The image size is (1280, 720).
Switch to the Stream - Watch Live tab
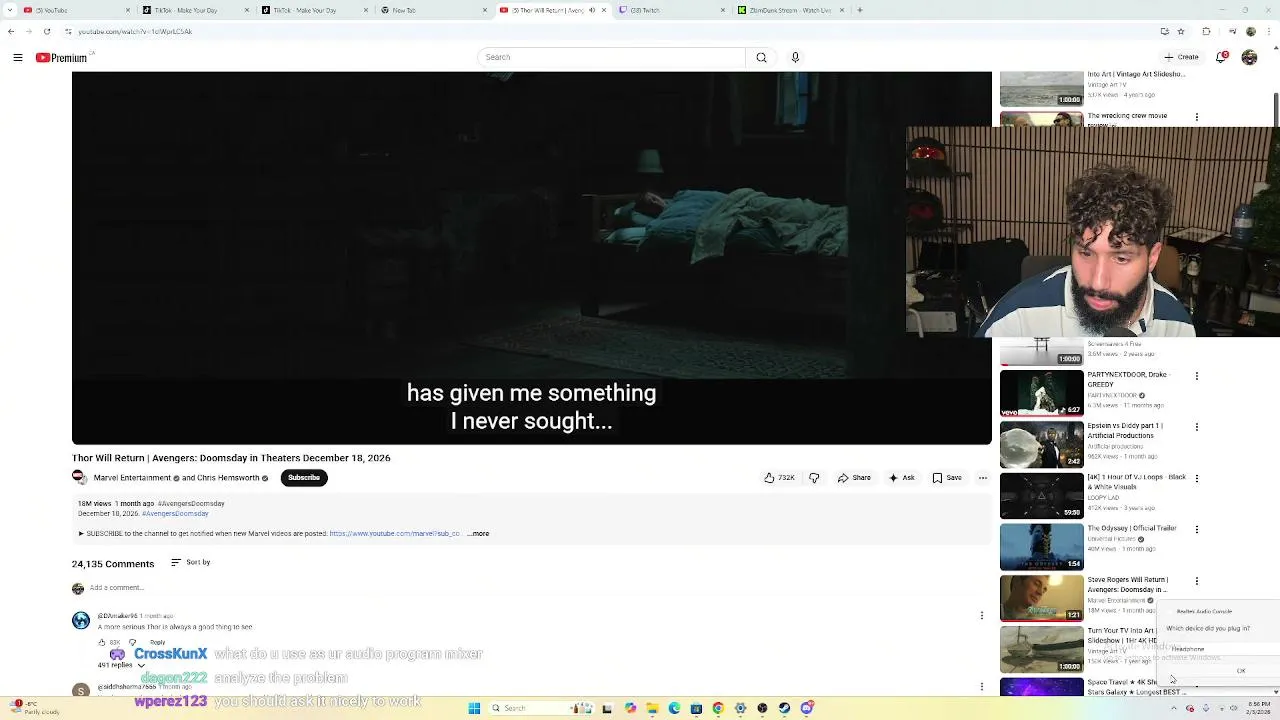click(x=790, y=10)
